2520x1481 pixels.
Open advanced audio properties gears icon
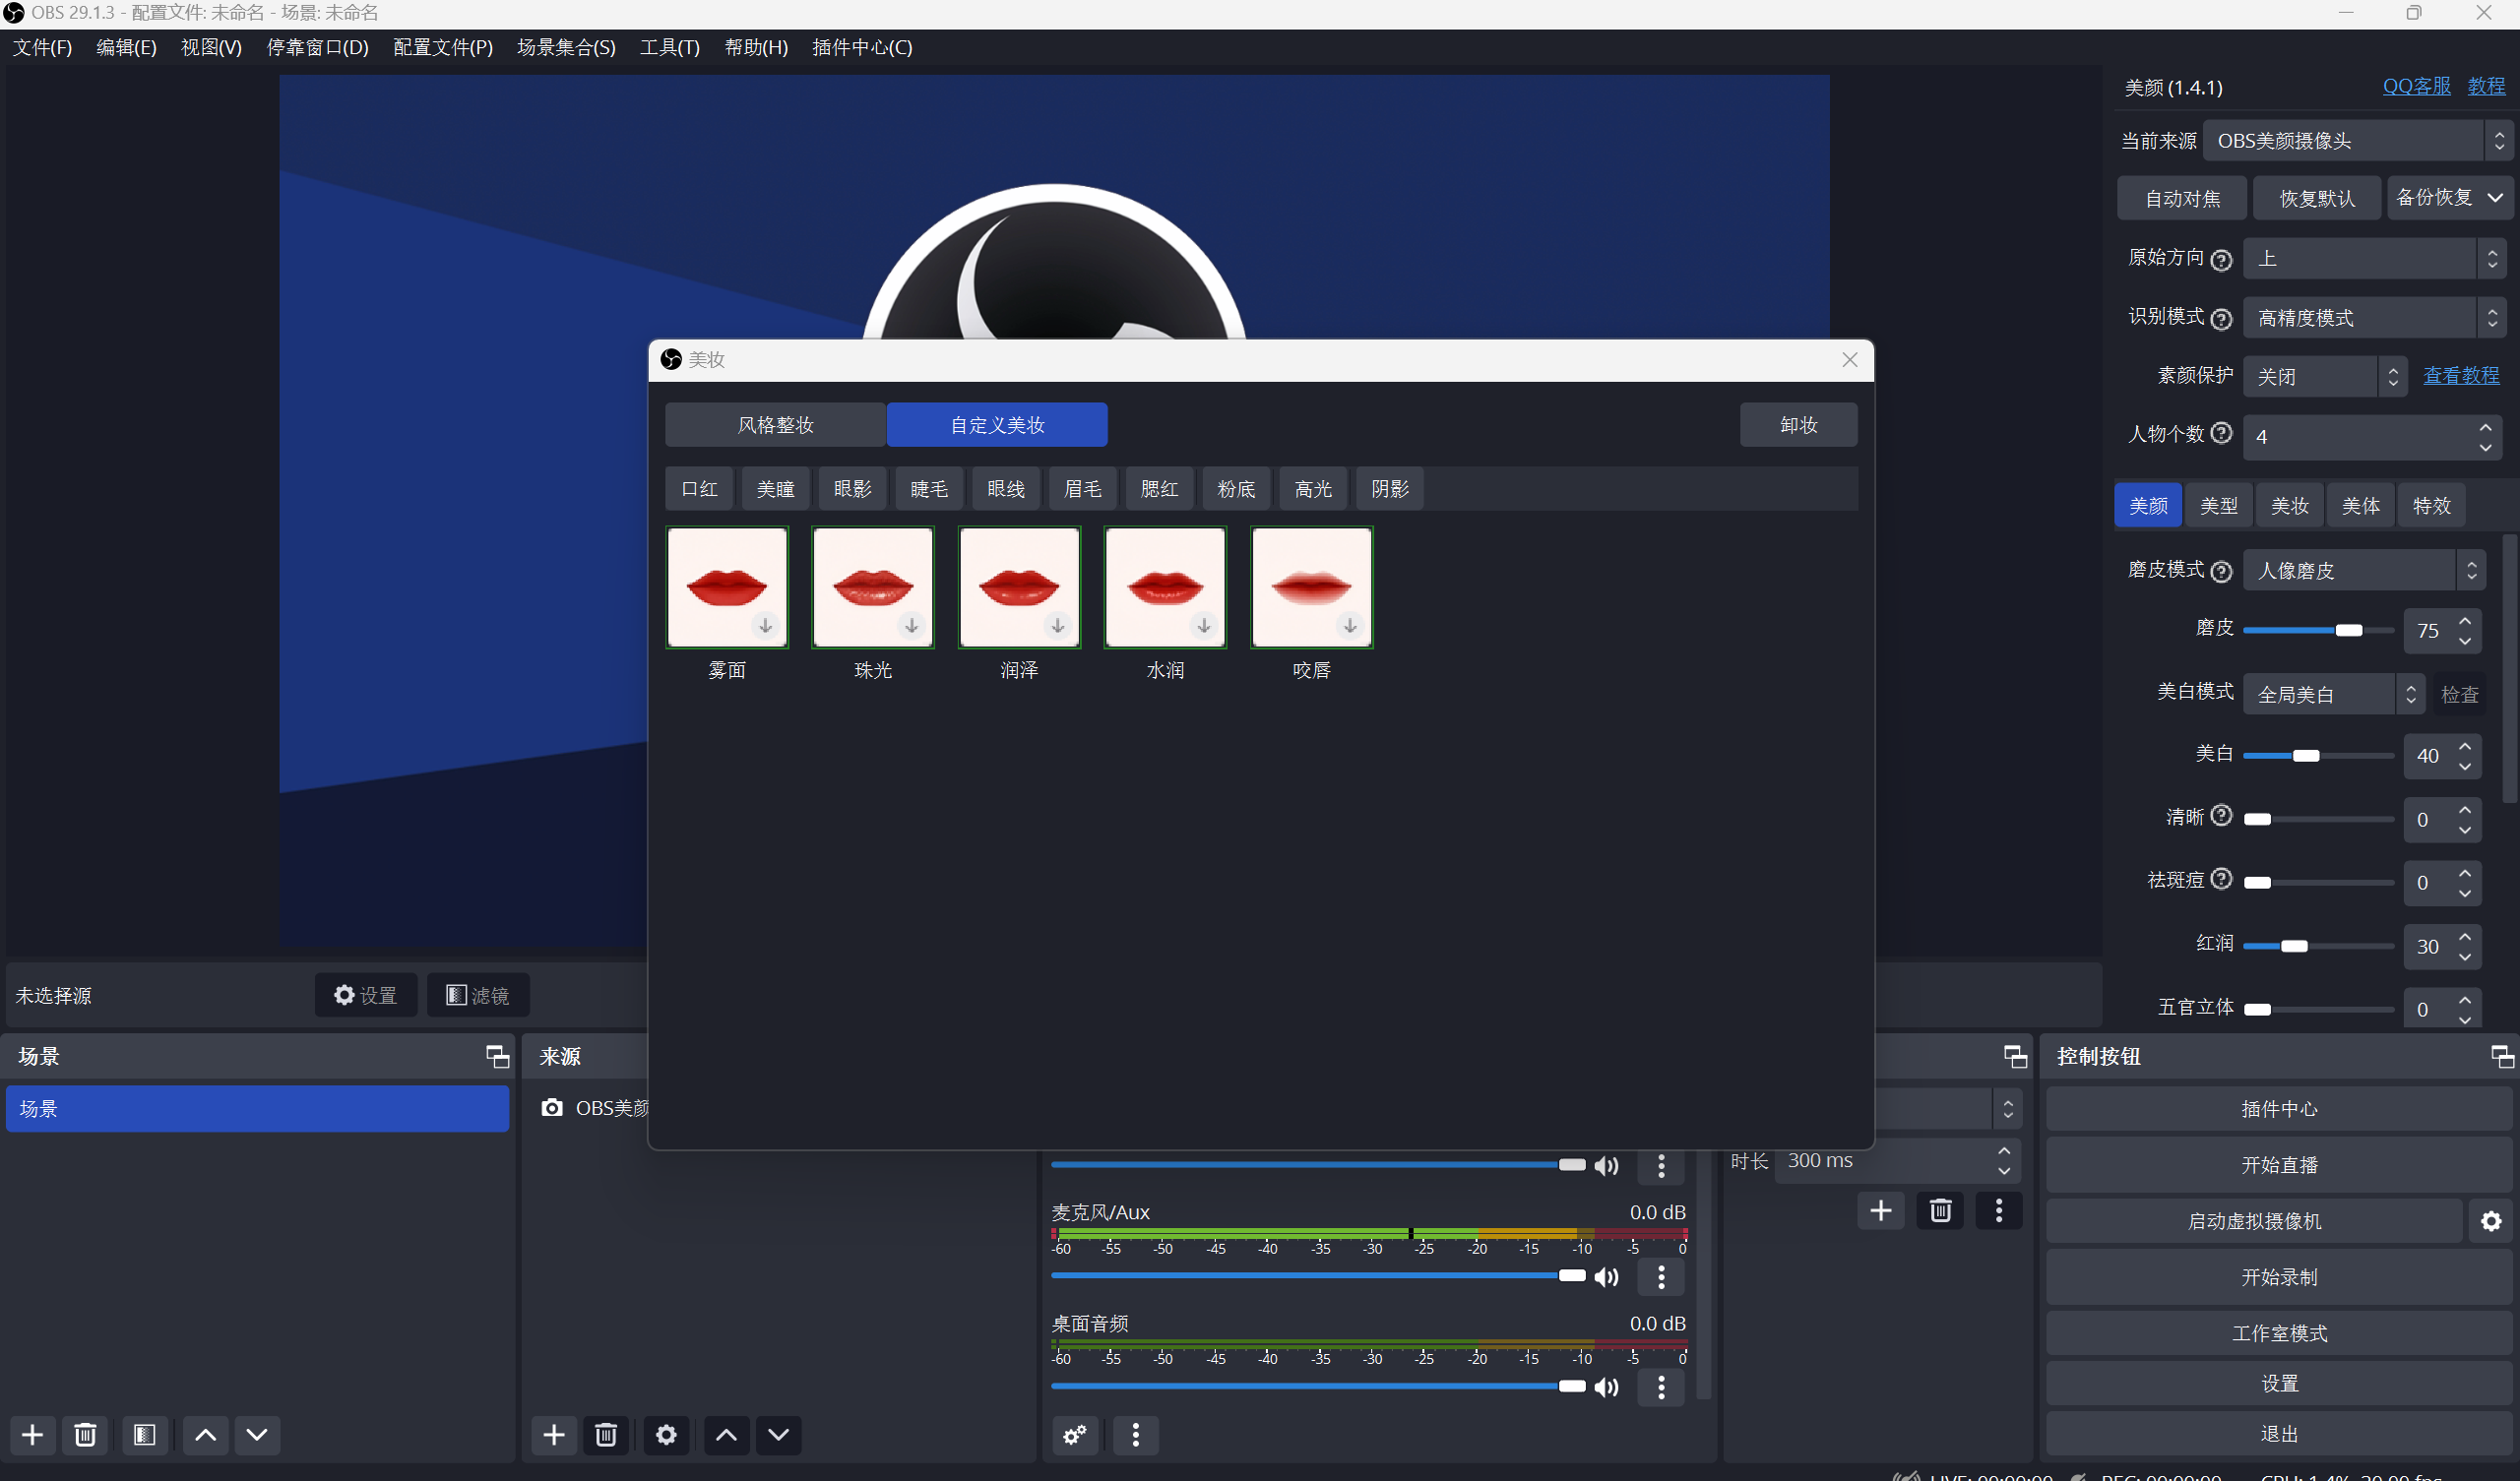pos(1075,1434)
